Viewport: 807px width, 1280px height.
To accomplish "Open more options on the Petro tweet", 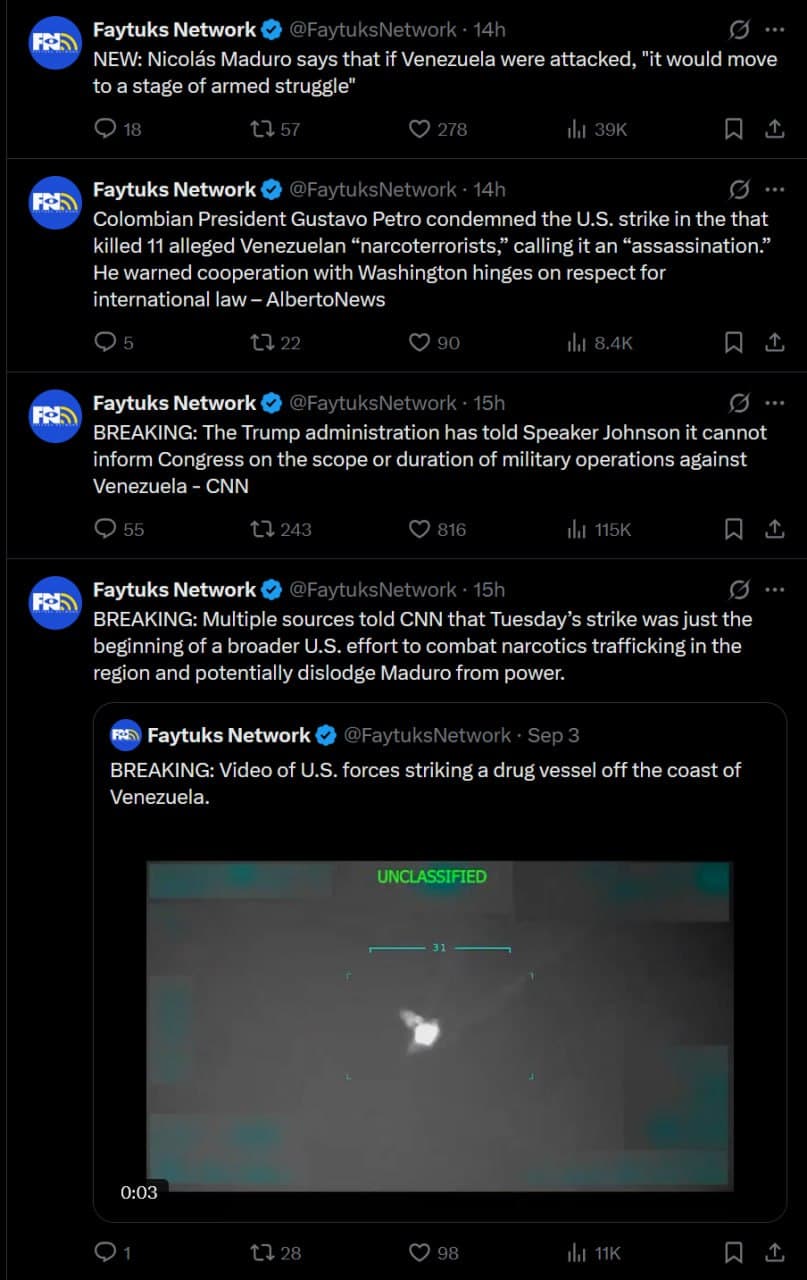I will [775, 190].
